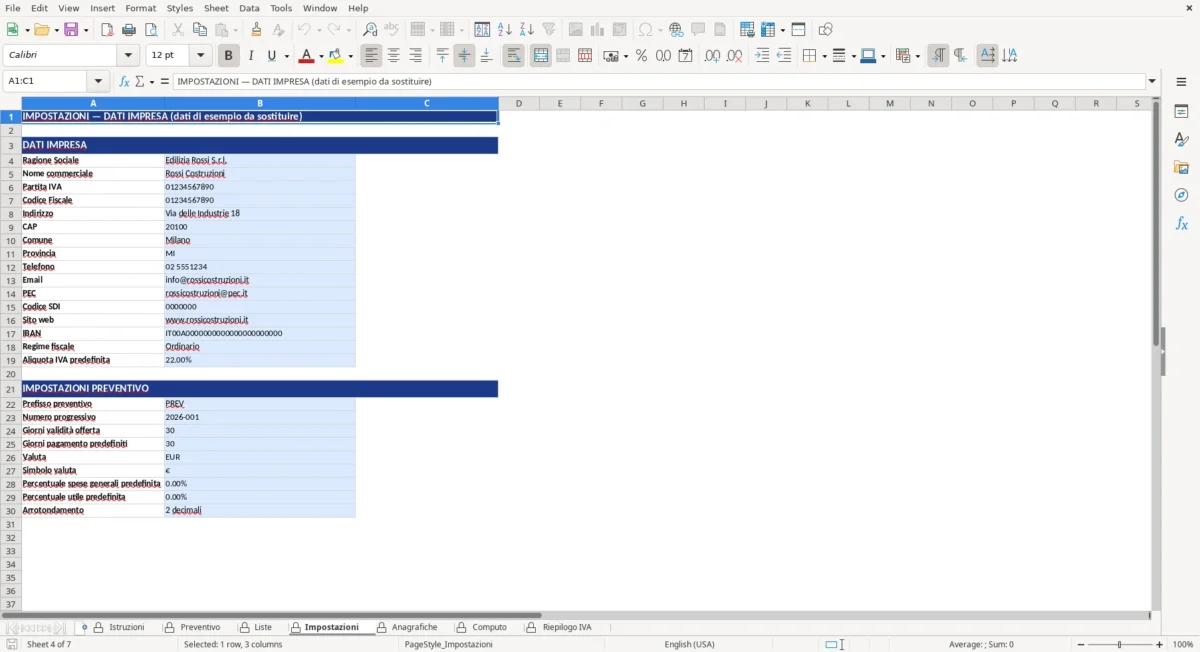
Task: Click Sort Ascending icon
Action: click(x=505, y=30)
